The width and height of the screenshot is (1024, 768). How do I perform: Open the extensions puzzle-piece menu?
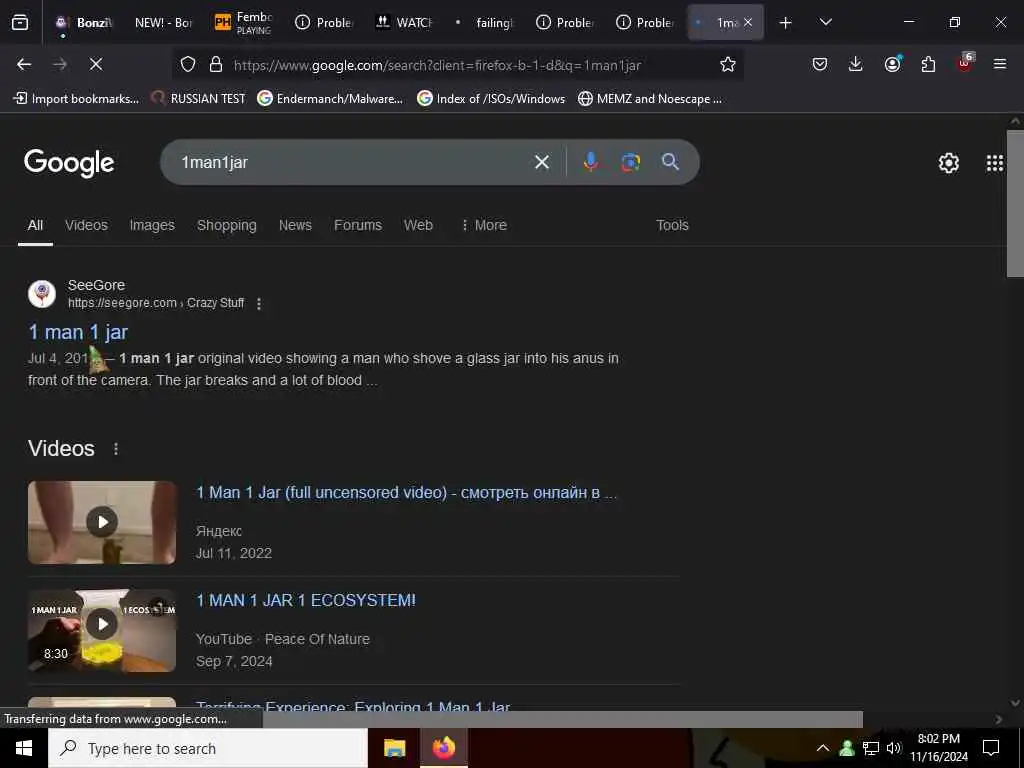[x=928, y=64]
